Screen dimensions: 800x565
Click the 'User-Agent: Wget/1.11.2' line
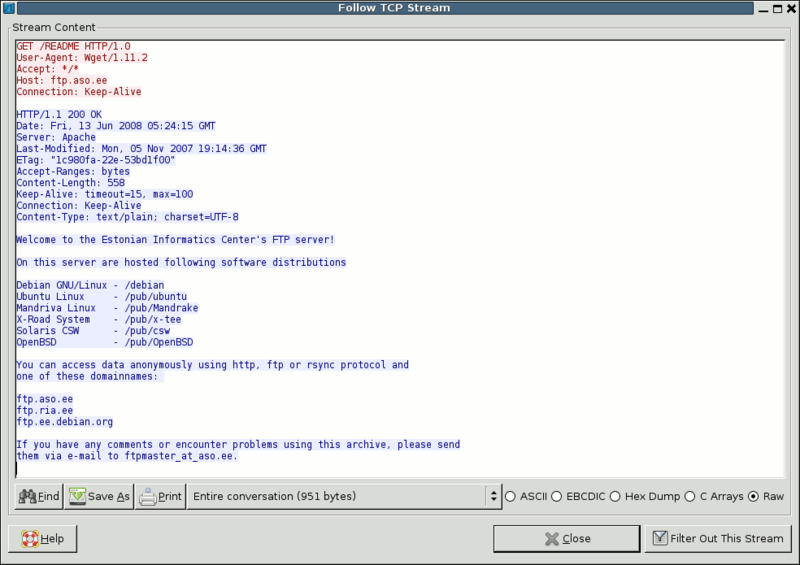82,58
